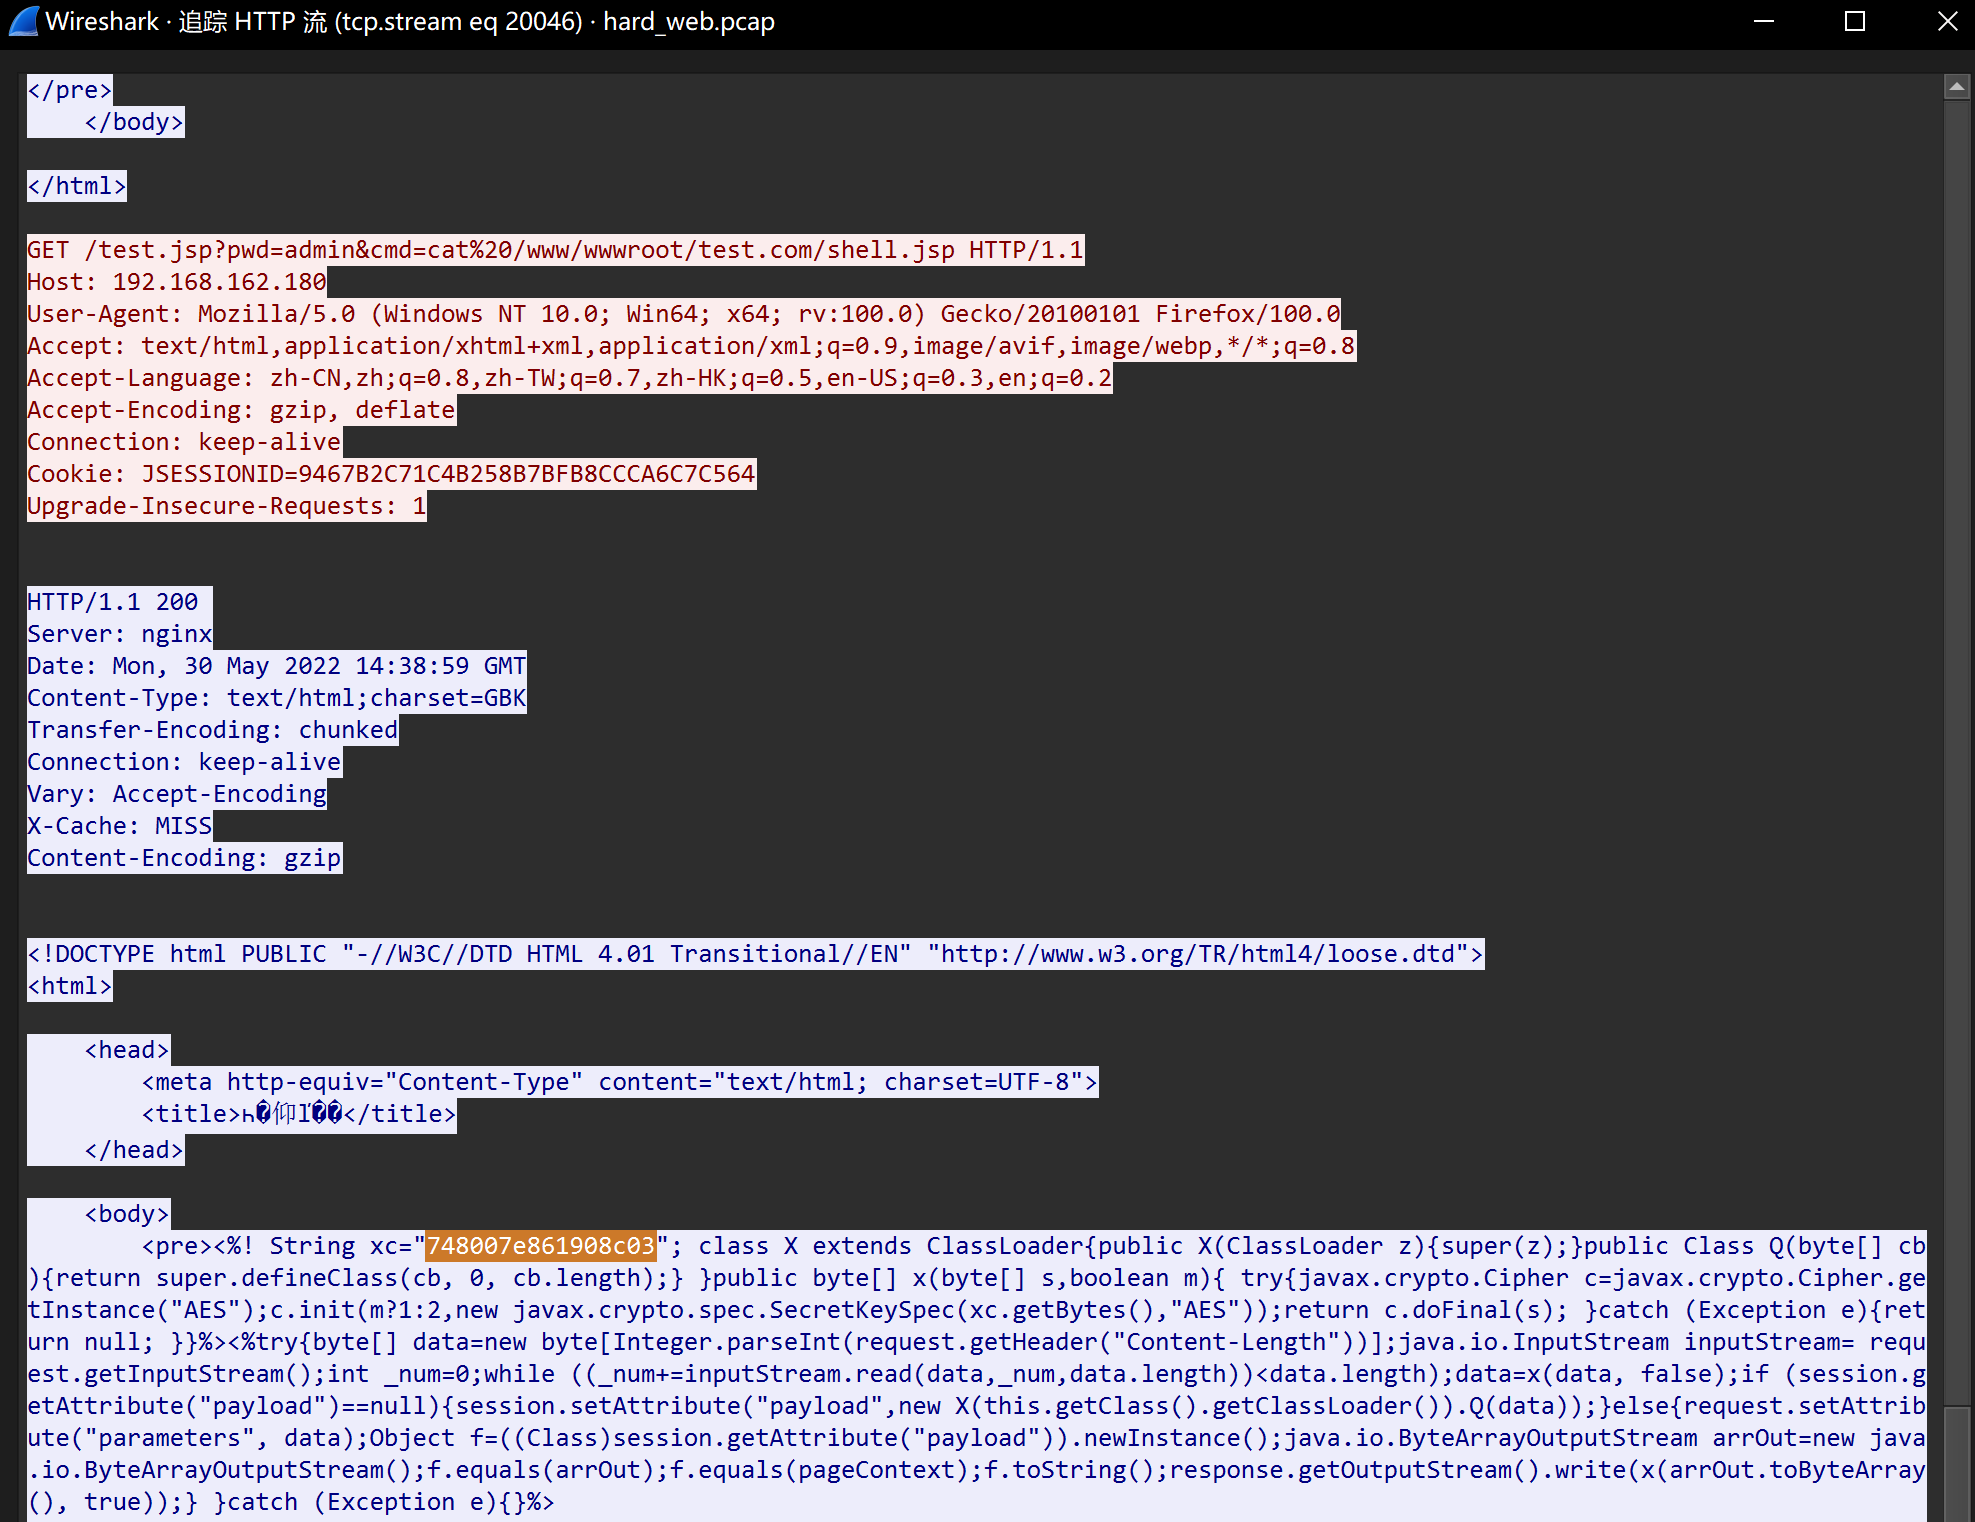
Task: Click the User-Agent Mozilla/5.0 header line
Action: pyautogui.click(x=684, y=314)
